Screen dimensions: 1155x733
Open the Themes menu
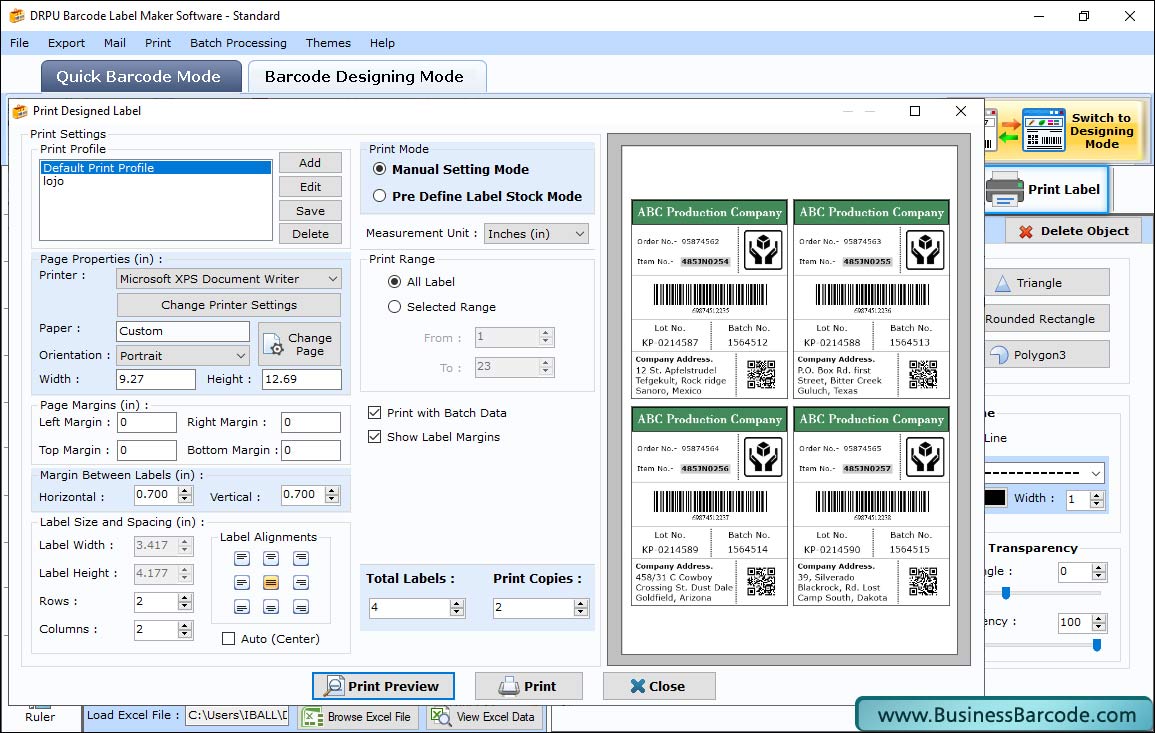tap(328, 43)
